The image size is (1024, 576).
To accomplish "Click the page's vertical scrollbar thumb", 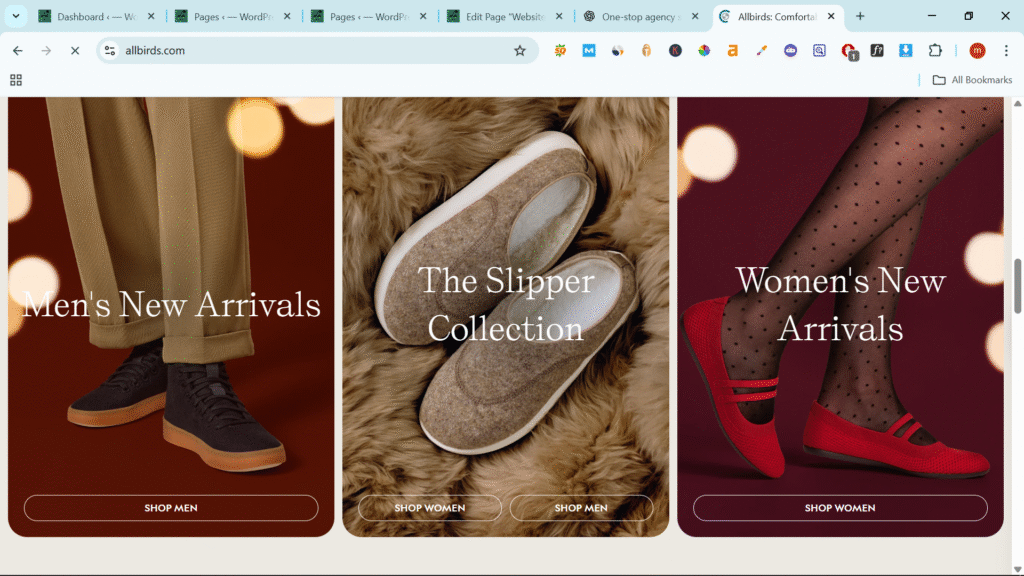I will pos(1018,286).
